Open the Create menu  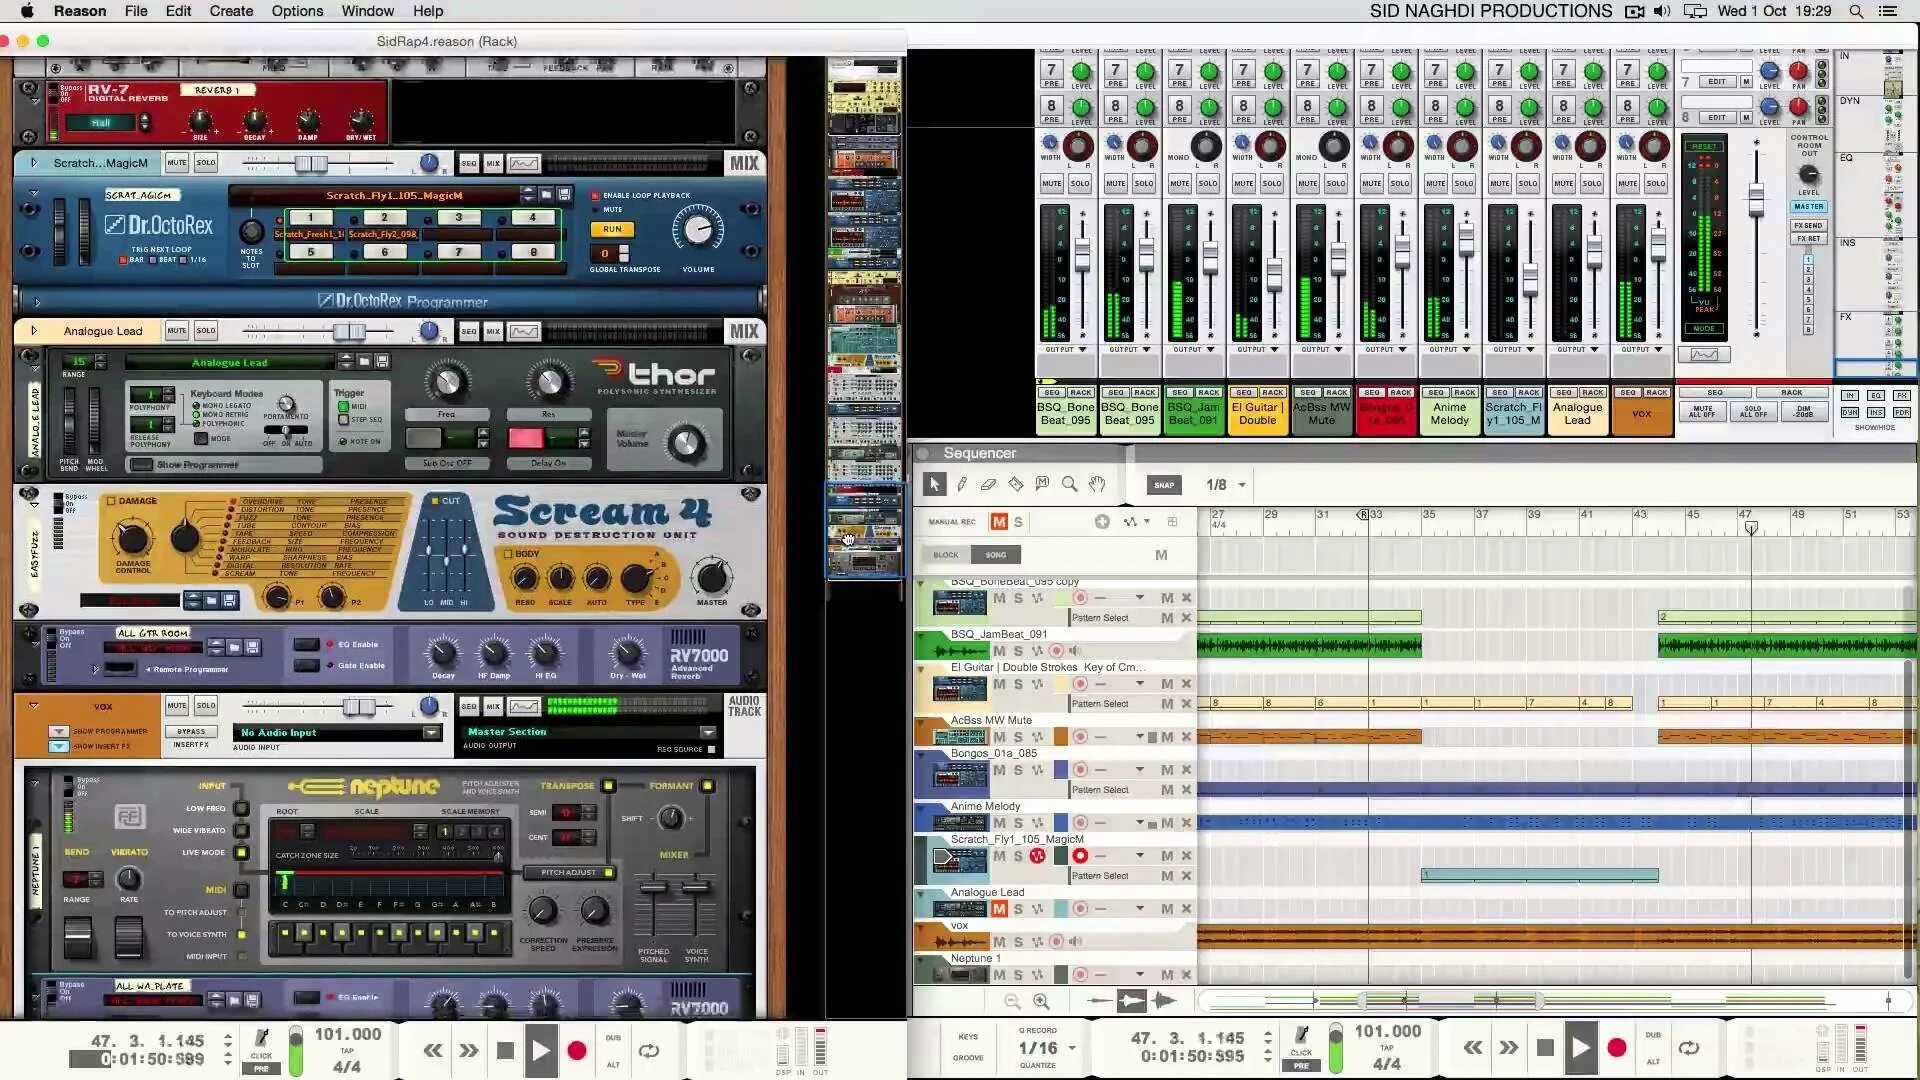tap(231, 11)
